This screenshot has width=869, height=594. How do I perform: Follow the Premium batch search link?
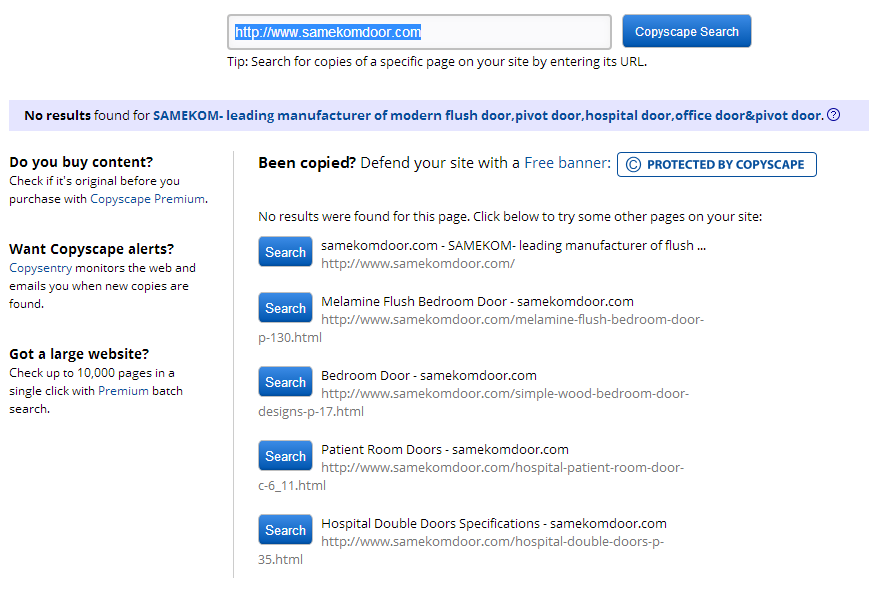[x=123, y=391]
